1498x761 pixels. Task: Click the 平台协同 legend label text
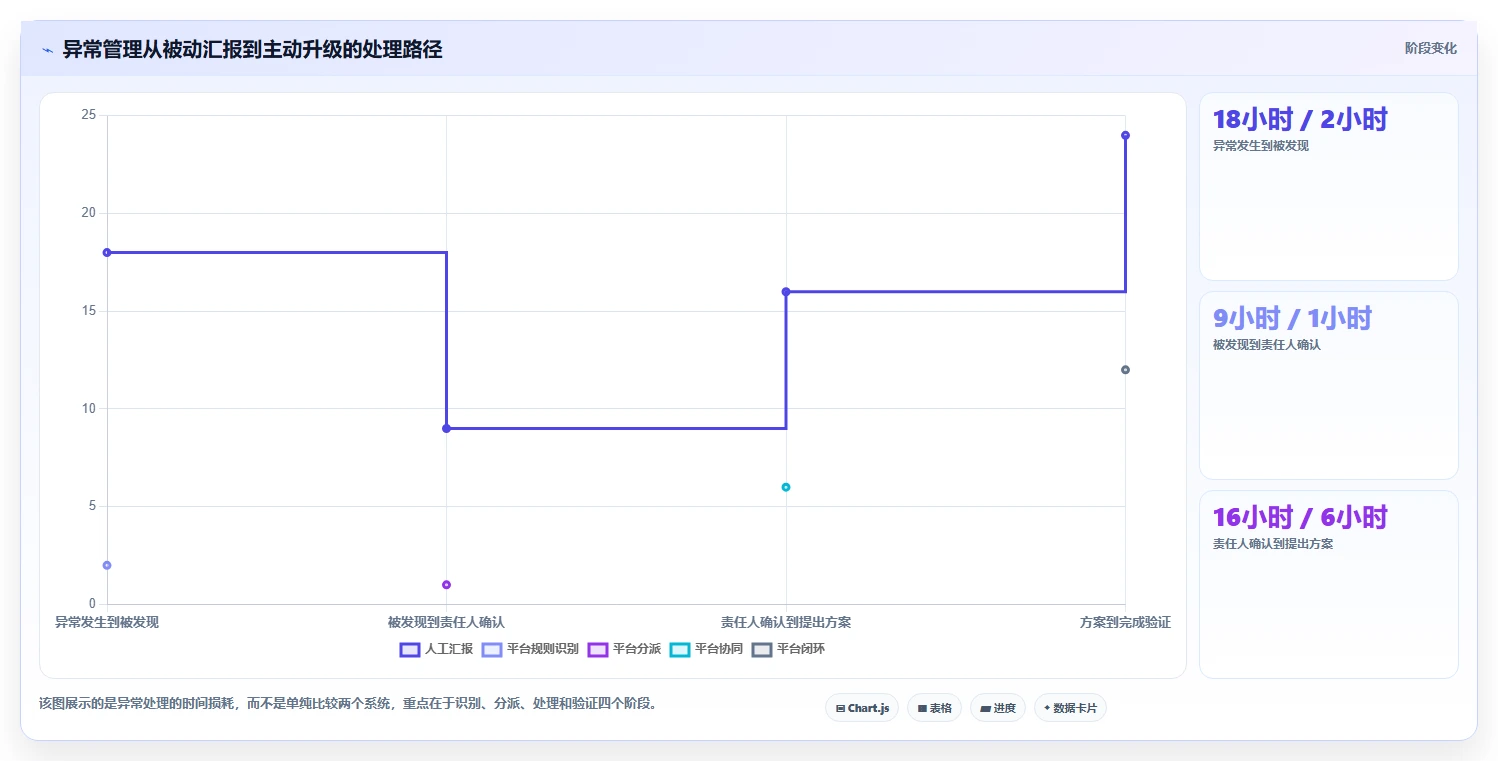click(719, 649)
